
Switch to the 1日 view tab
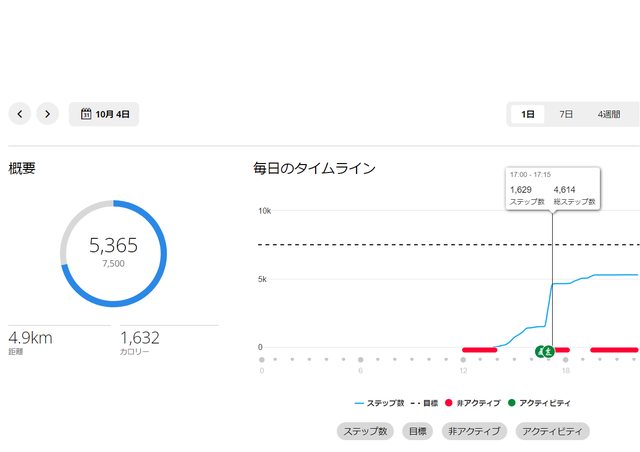[x=528, y=114]
